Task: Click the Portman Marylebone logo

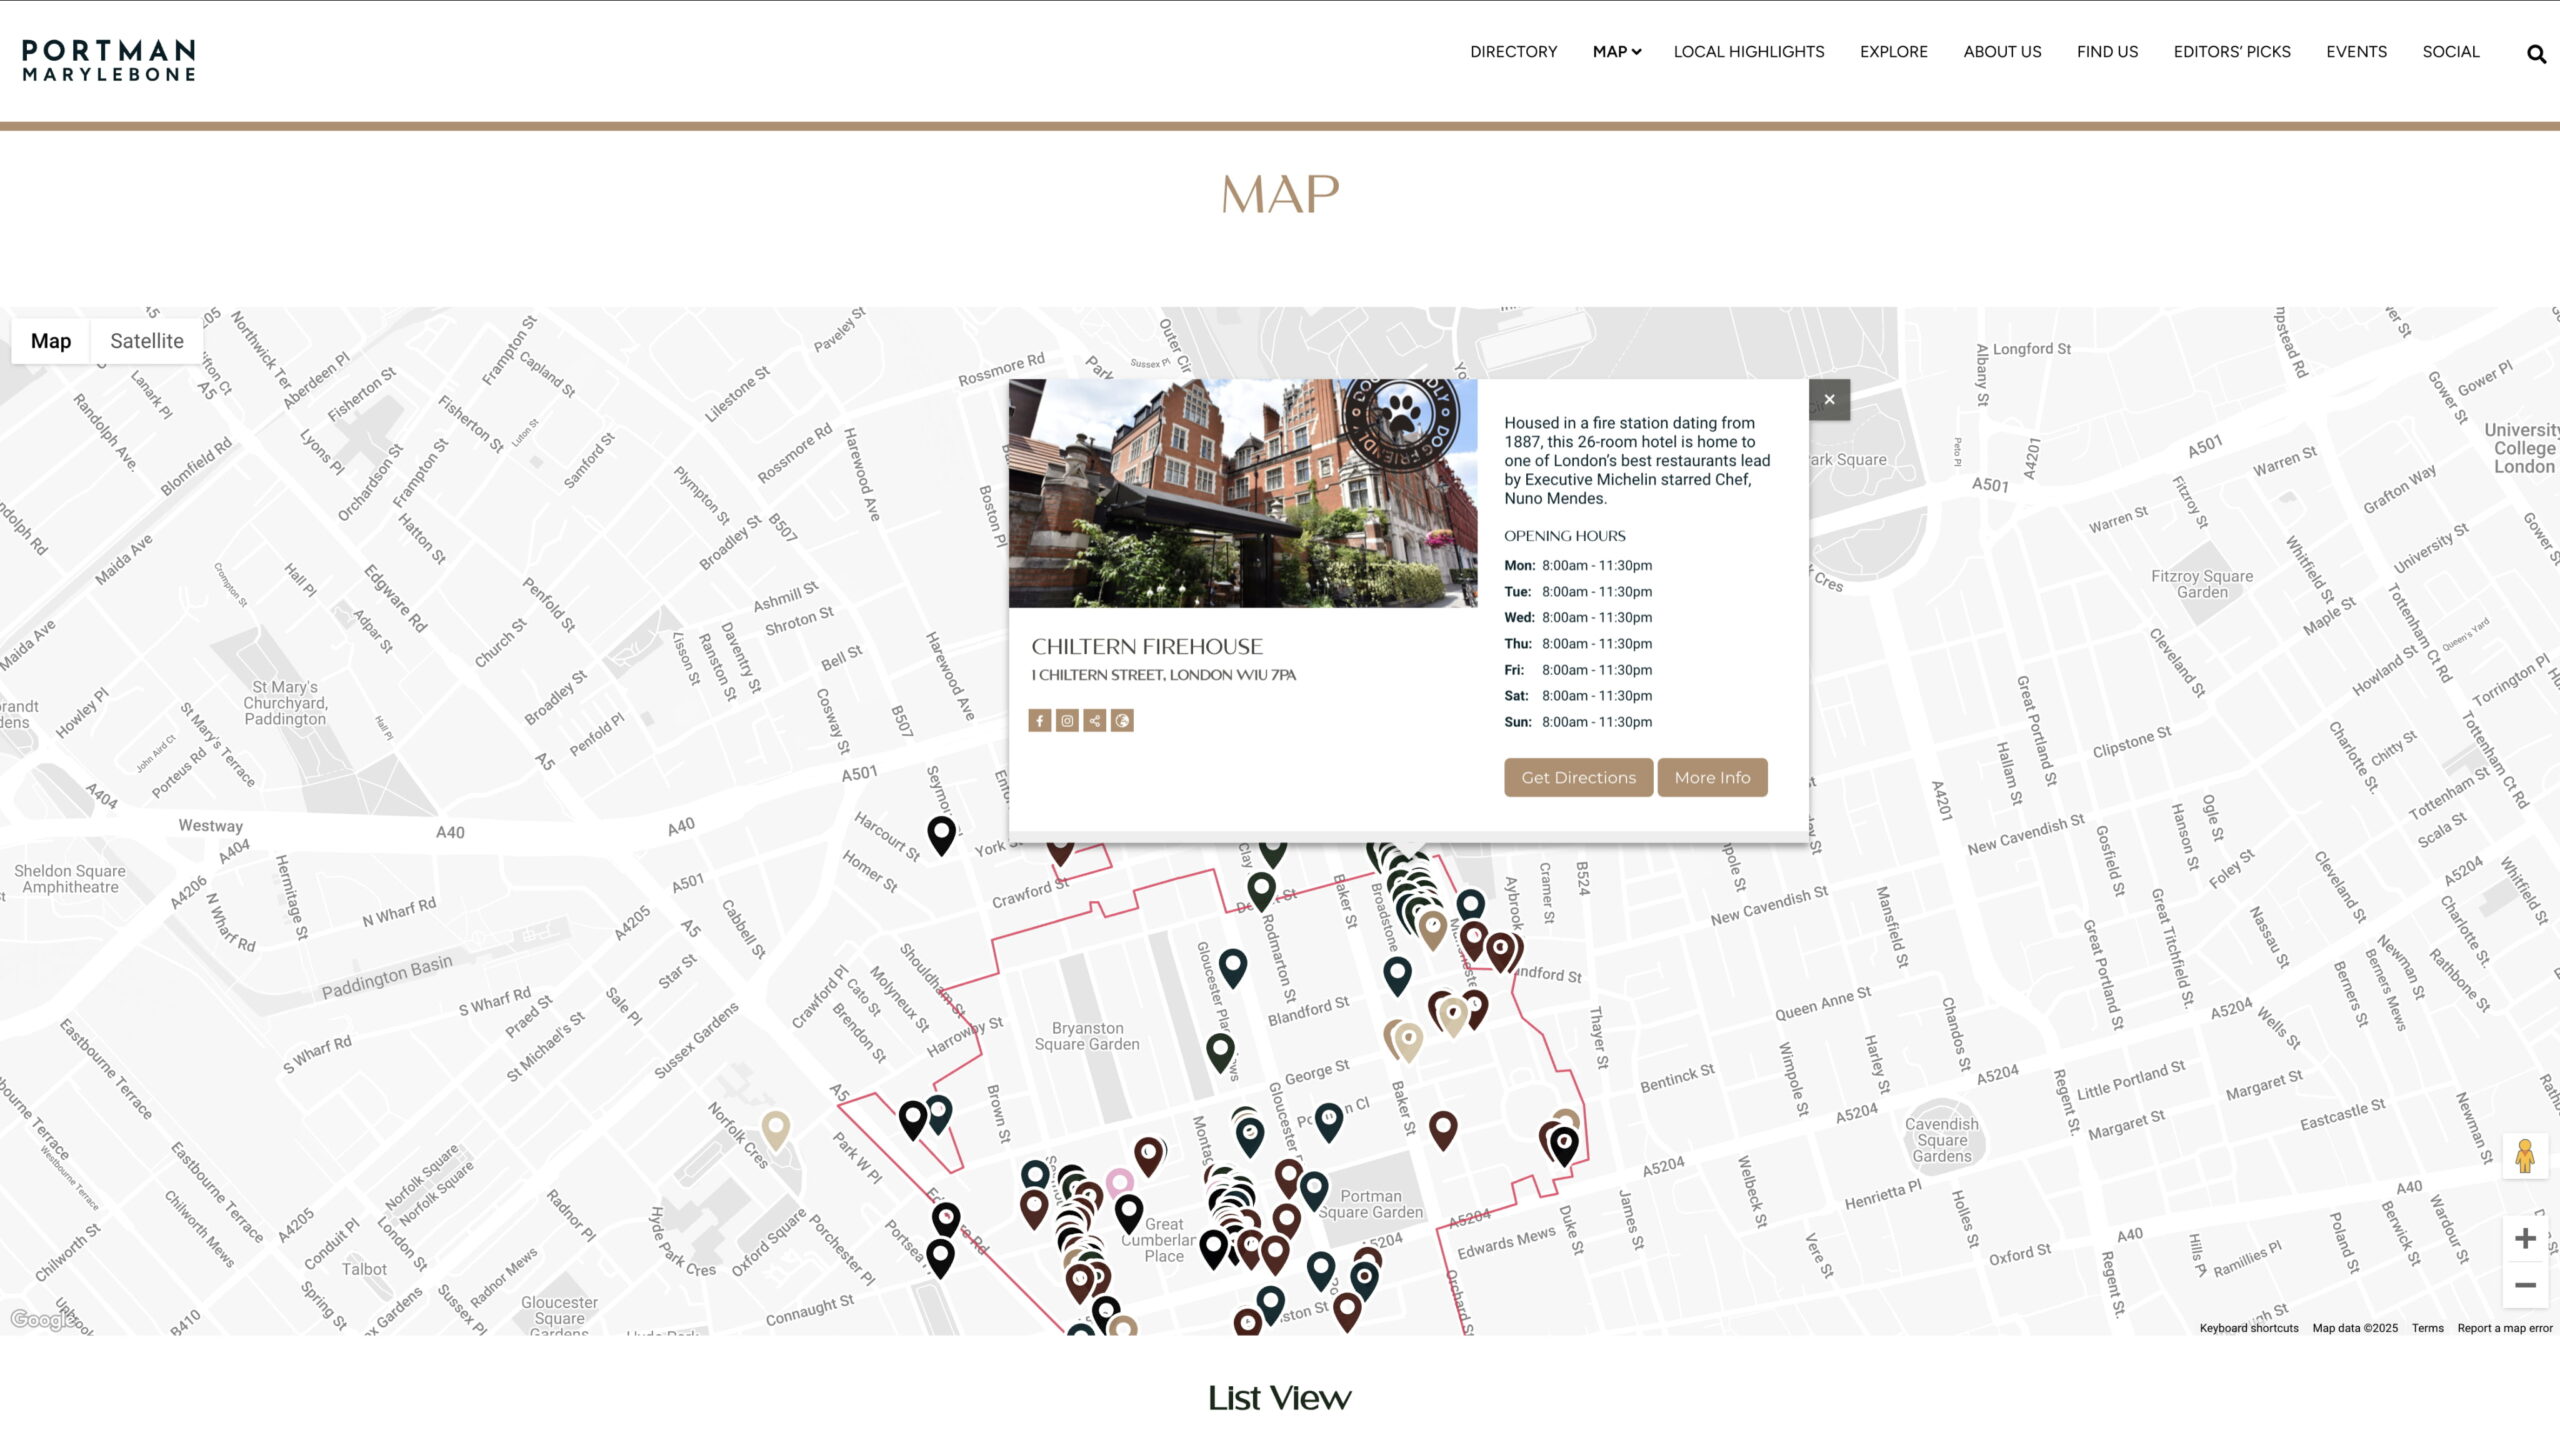Action: click(109, 61)
